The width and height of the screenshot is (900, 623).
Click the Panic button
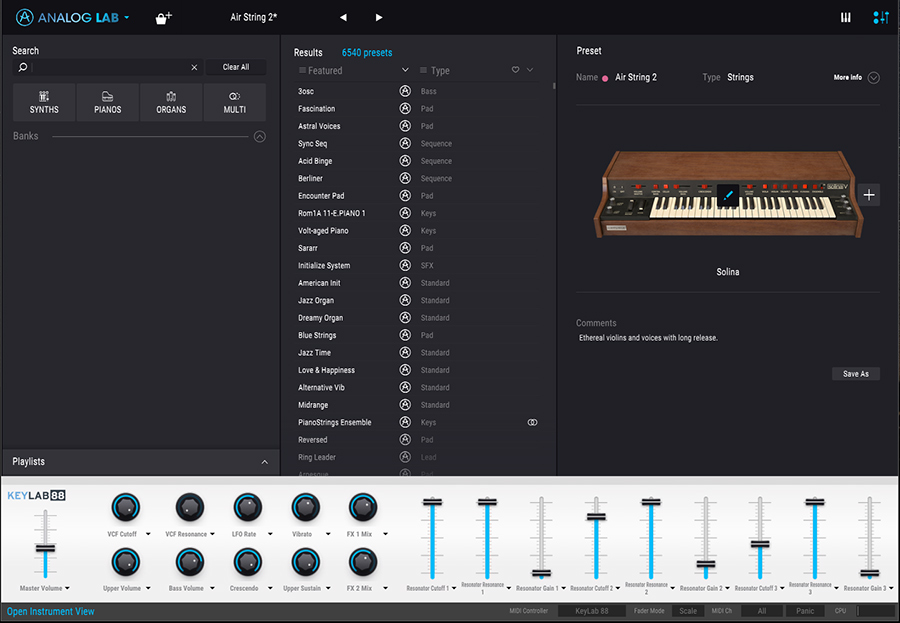click(805, 611)
